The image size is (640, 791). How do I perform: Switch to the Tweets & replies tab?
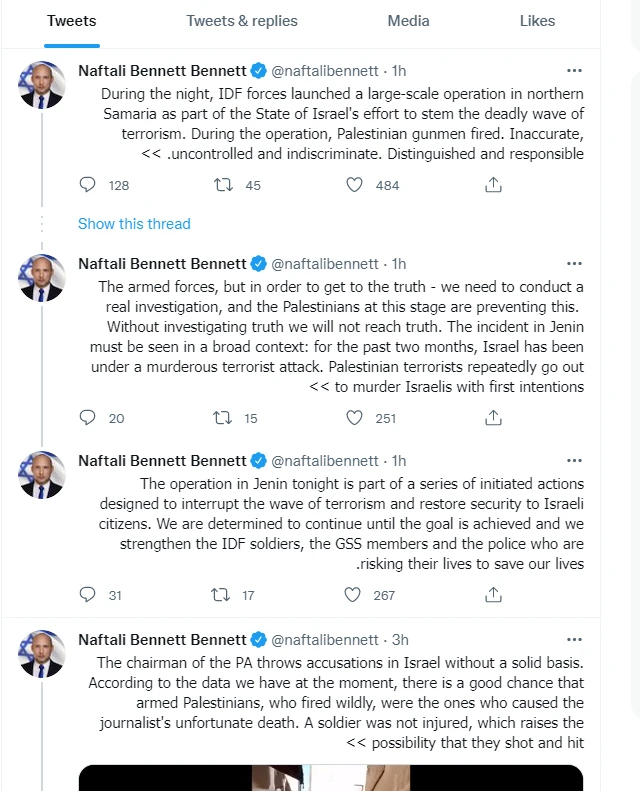click(242, 21)
